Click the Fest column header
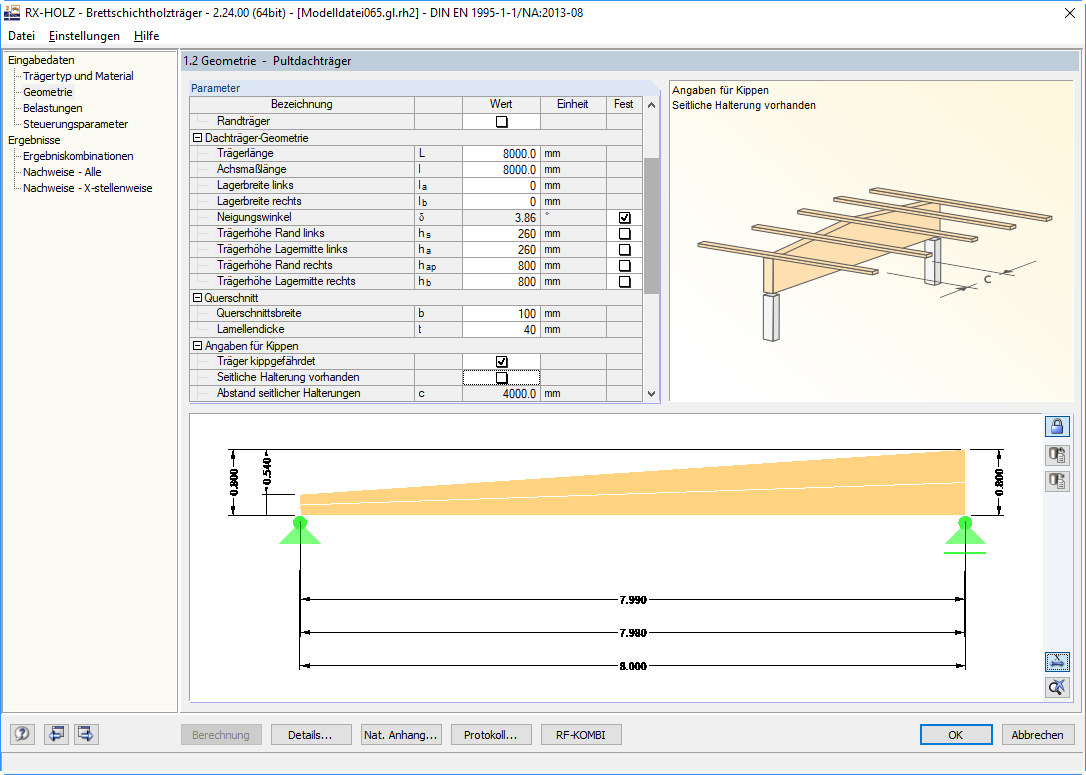1086x775 pixels. coord(624,104)
